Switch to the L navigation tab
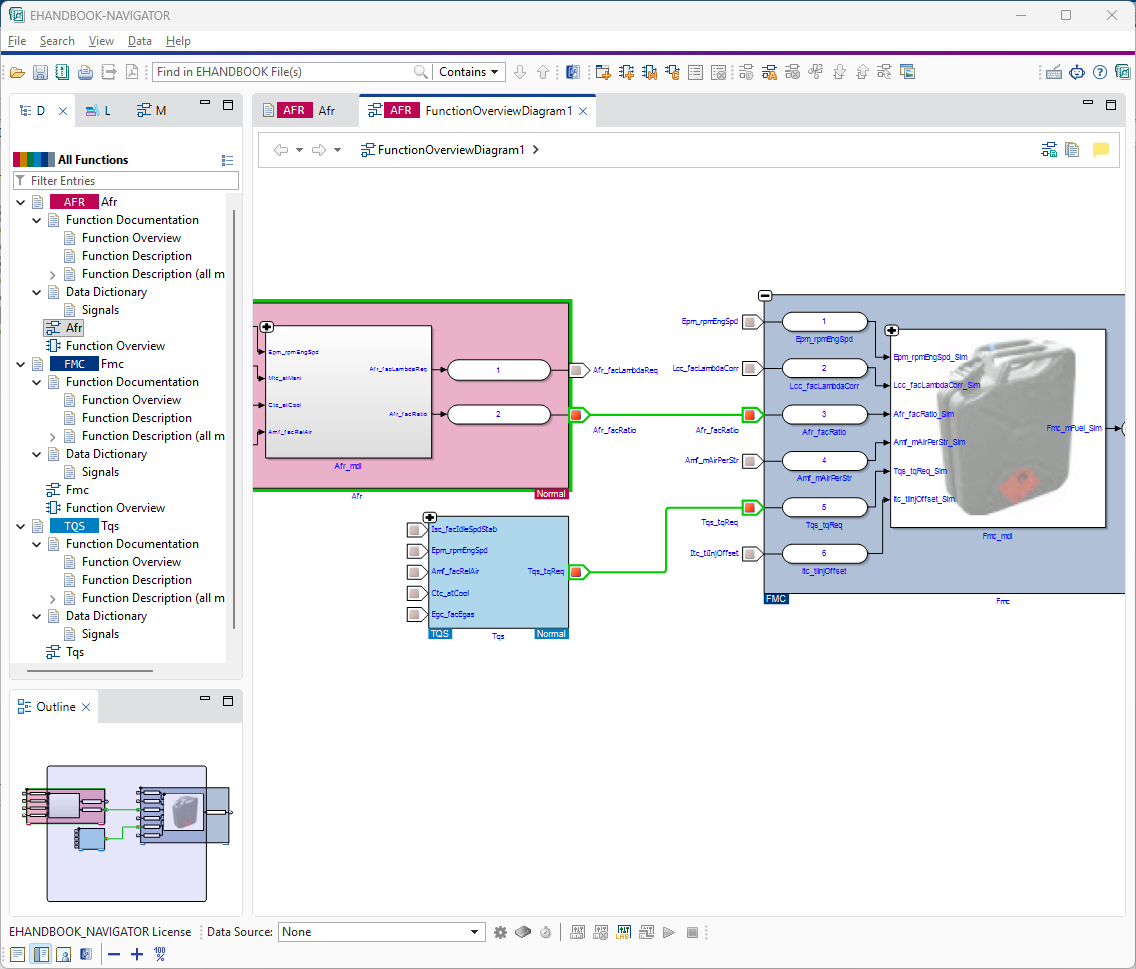Screen dimensions: 1136x969 coord(99,110)
